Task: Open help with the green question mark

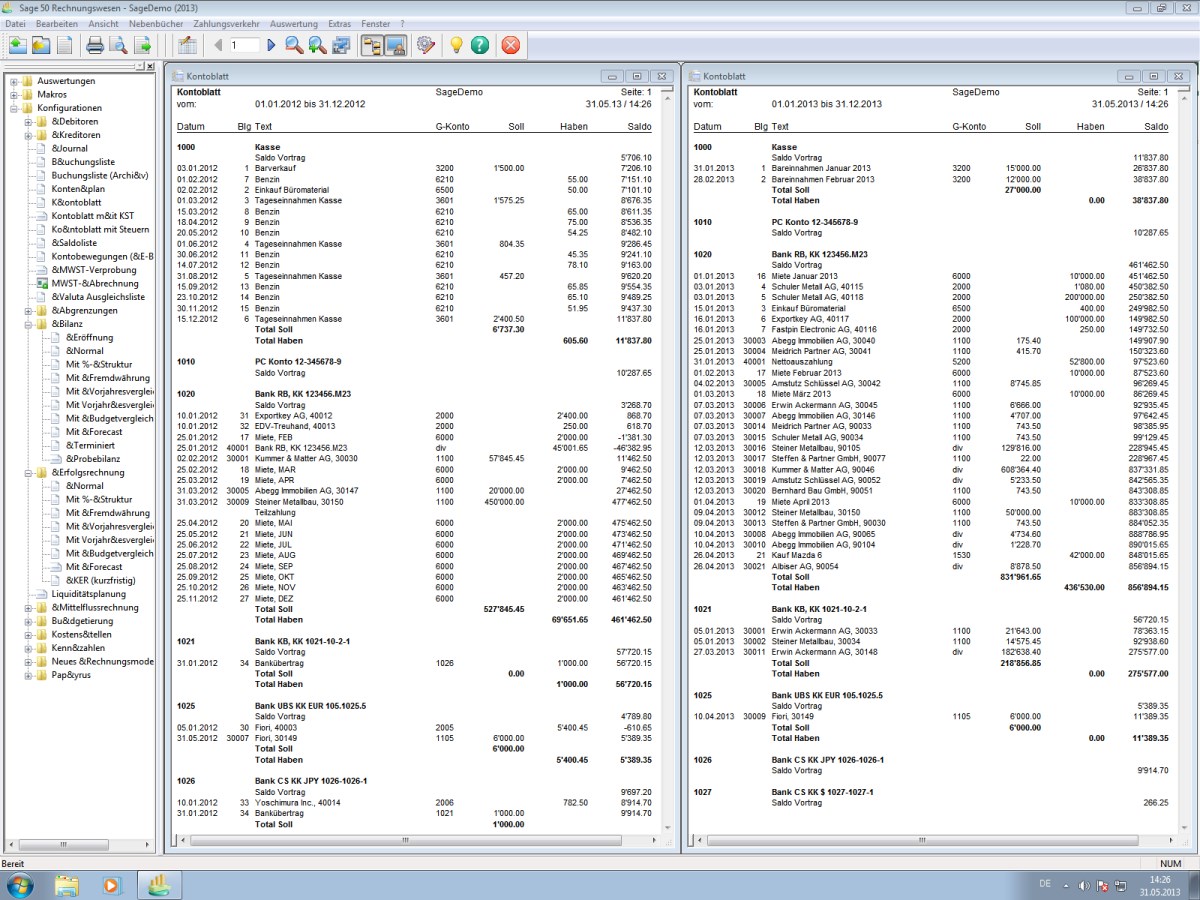Action: 480,45
